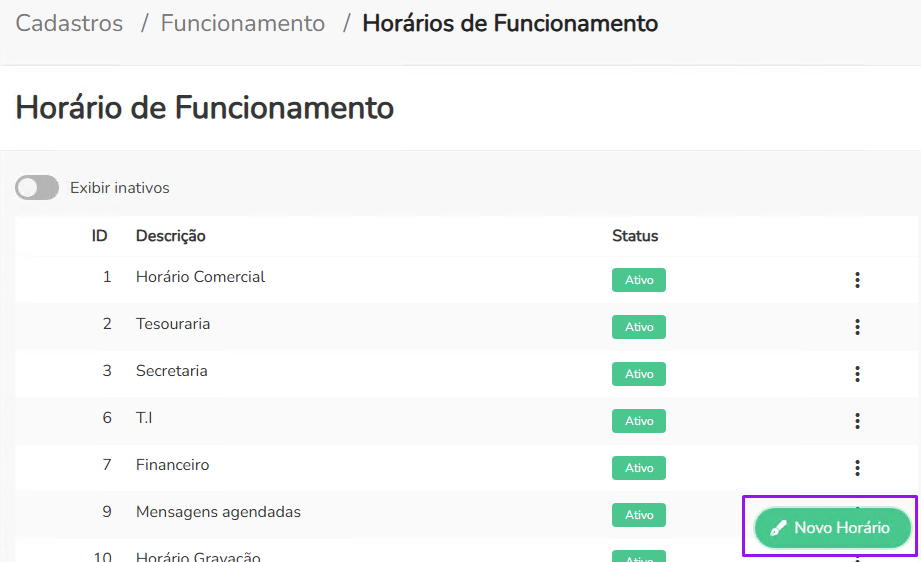
Task: Select the T.I schedule entry
Action: 144,418
